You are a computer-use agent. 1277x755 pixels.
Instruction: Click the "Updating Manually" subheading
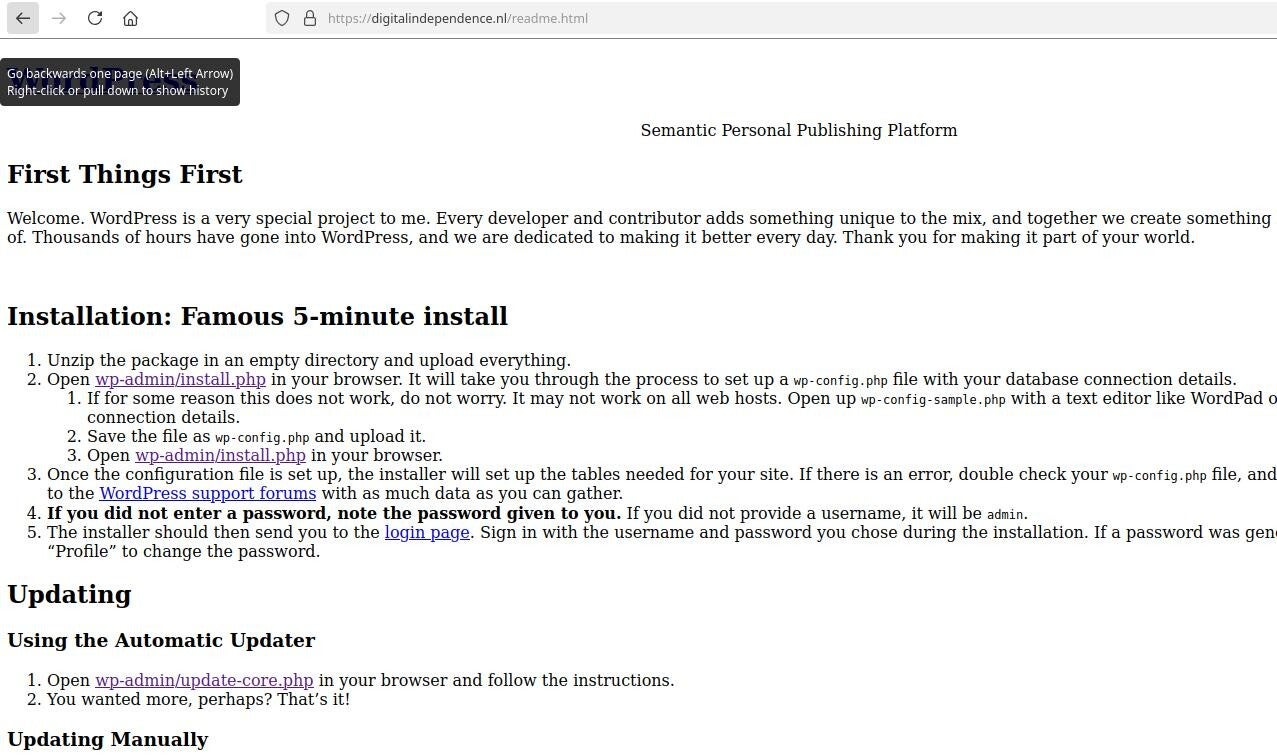[107, 740]
